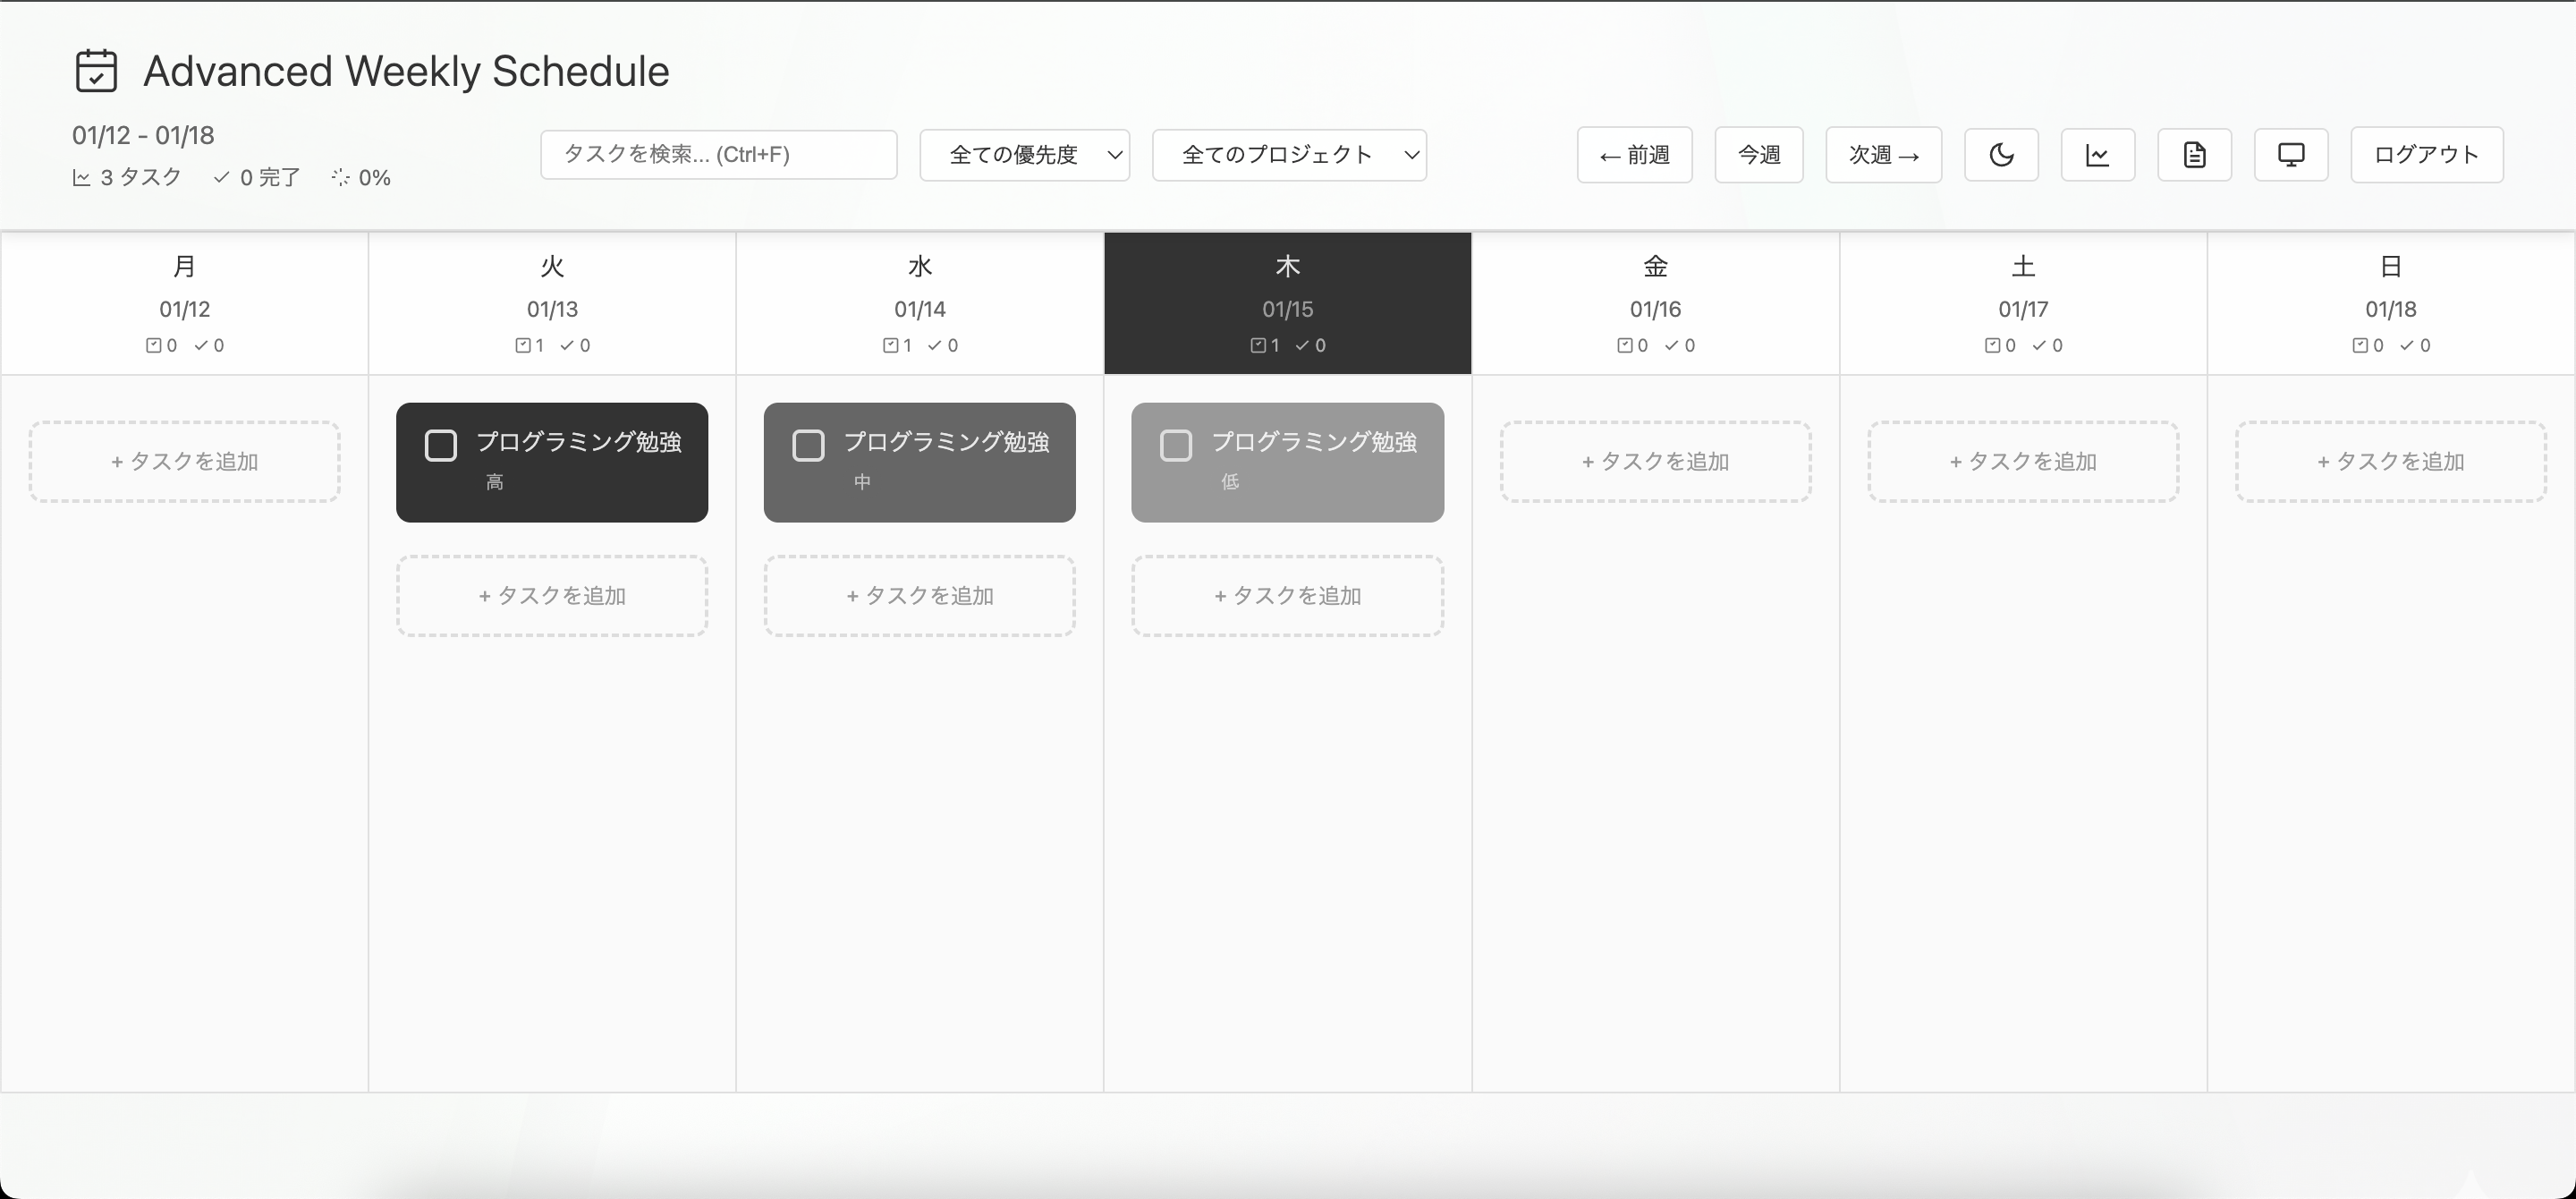Click the checkmark icon next to 0 完了

(x=222, y=176)
